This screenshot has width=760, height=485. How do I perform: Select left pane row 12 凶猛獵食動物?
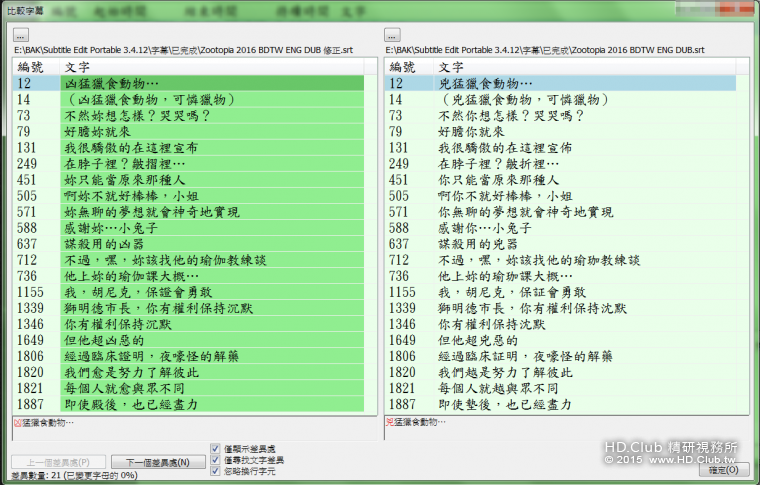tap(189, 83)
